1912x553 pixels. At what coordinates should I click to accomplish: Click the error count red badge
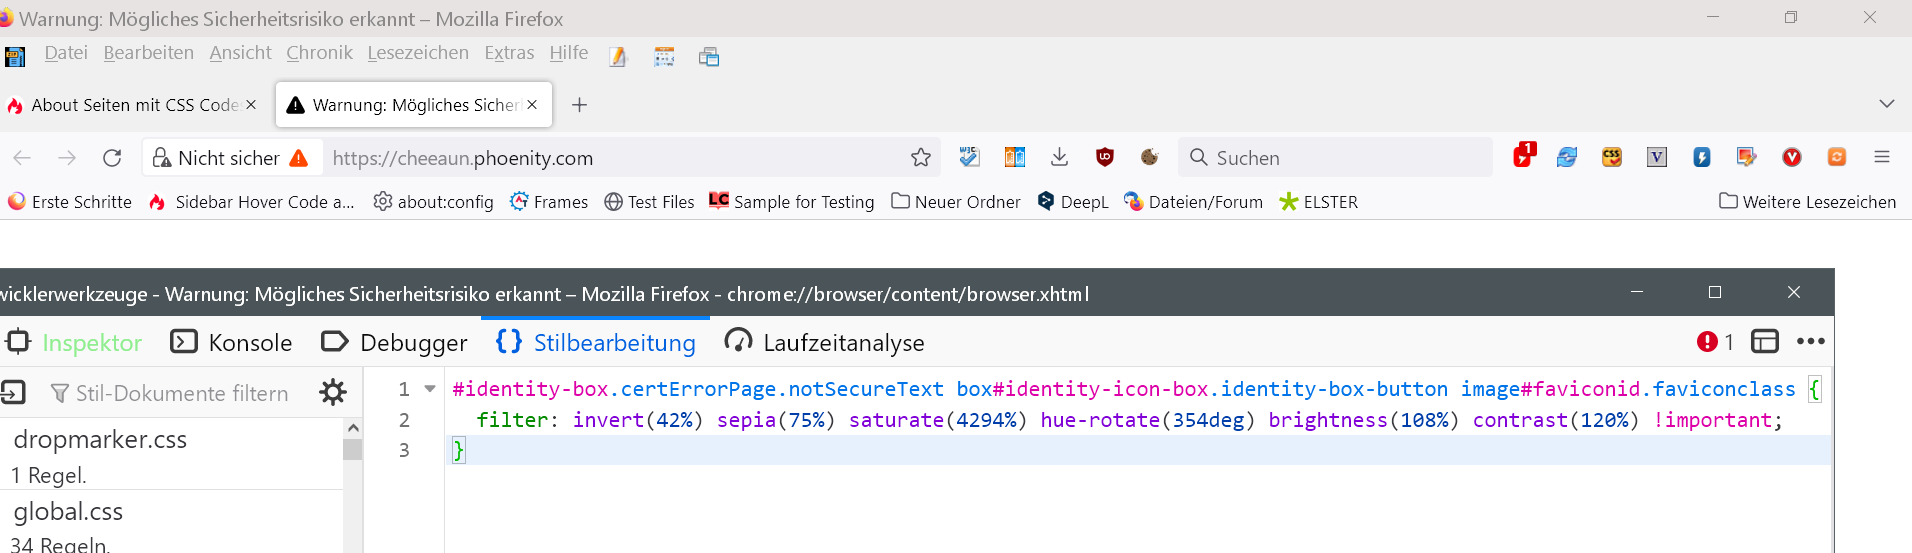pyautogui.click(x=1714, y=342)
